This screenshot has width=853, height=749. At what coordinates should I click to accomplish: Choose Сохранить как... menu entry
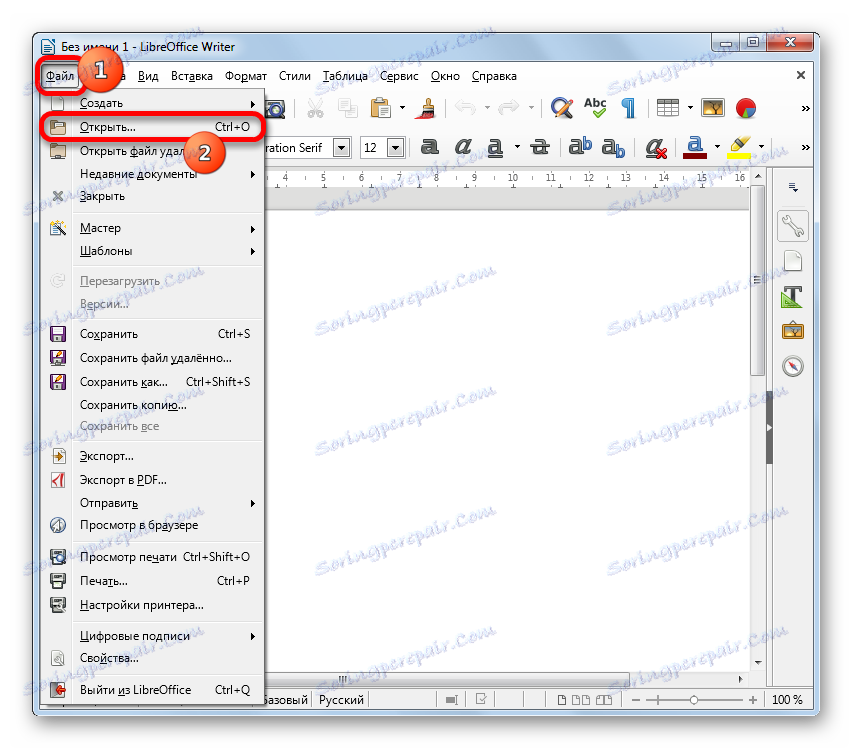pos(151,382)
